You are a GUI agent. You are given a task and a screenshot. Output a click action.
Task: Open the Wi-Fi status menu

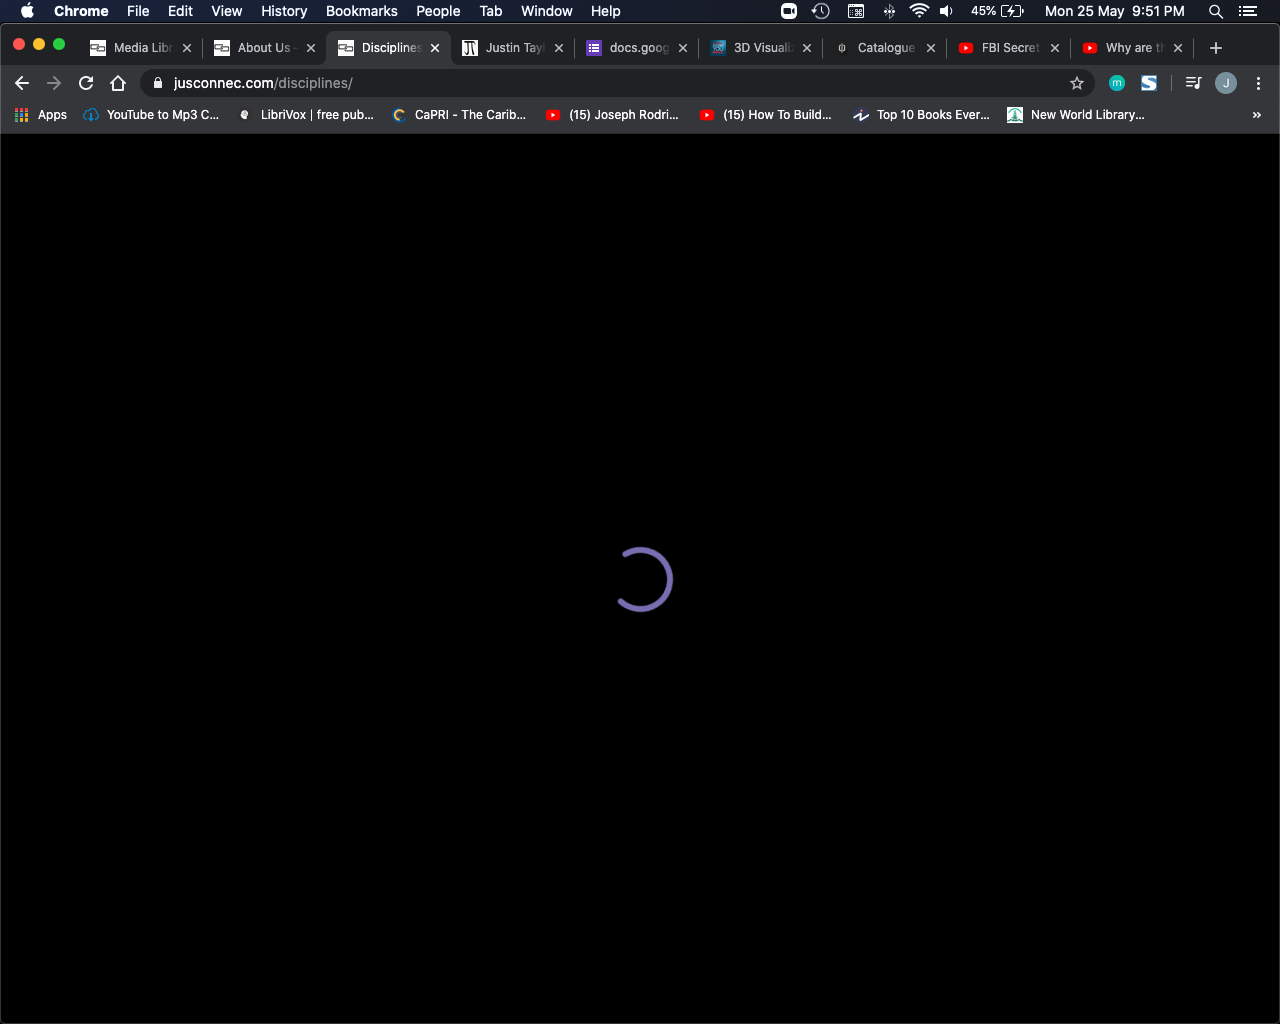(919, 11)
